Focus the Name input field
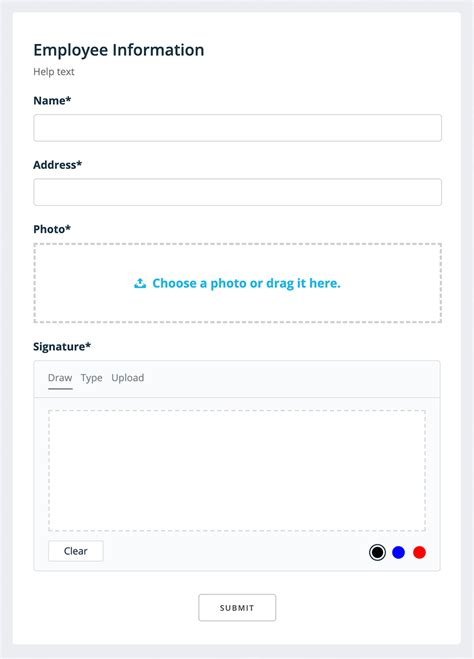This screenshot has width=474, height=659. pyautogui.click(x=237, y=128)
